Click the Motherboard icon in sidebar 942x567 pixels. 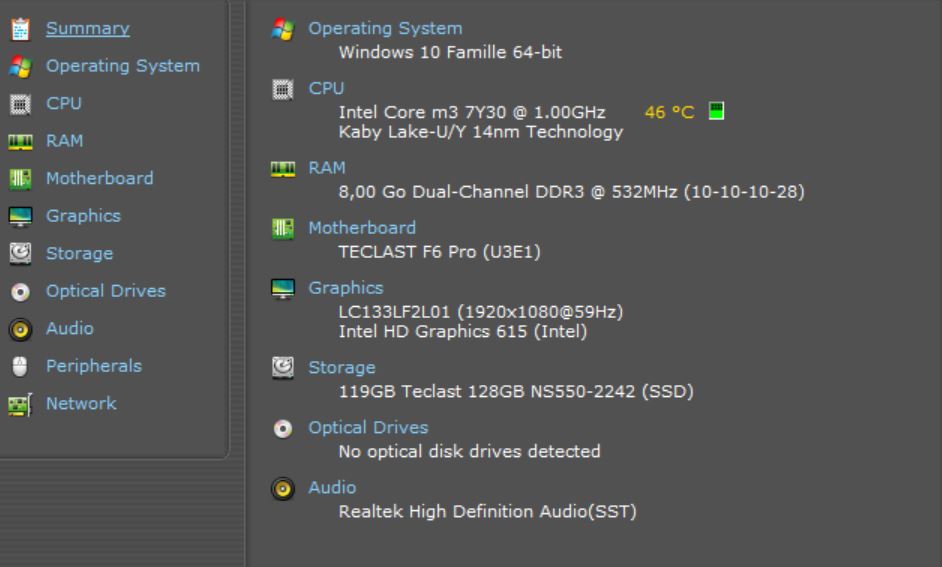point(20,179)
